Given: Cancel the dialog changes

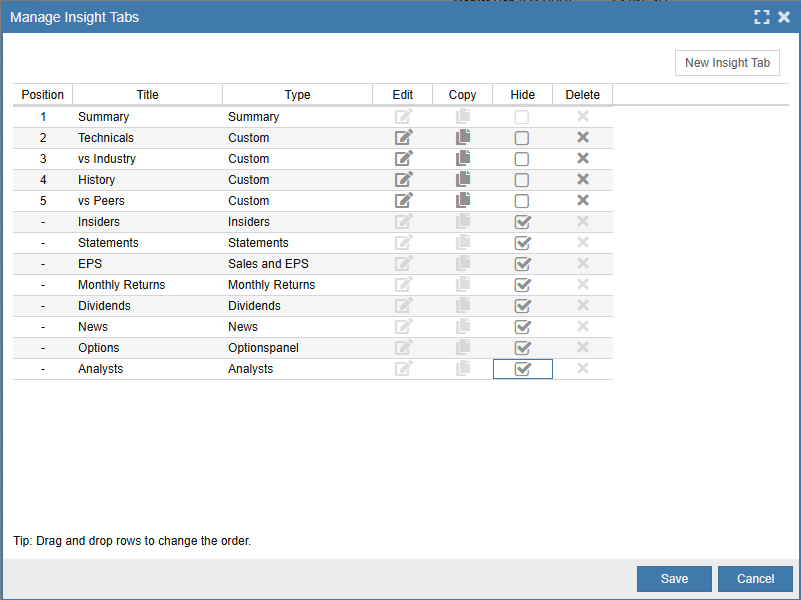Looking at the screenshot, I should pos(755,579).
